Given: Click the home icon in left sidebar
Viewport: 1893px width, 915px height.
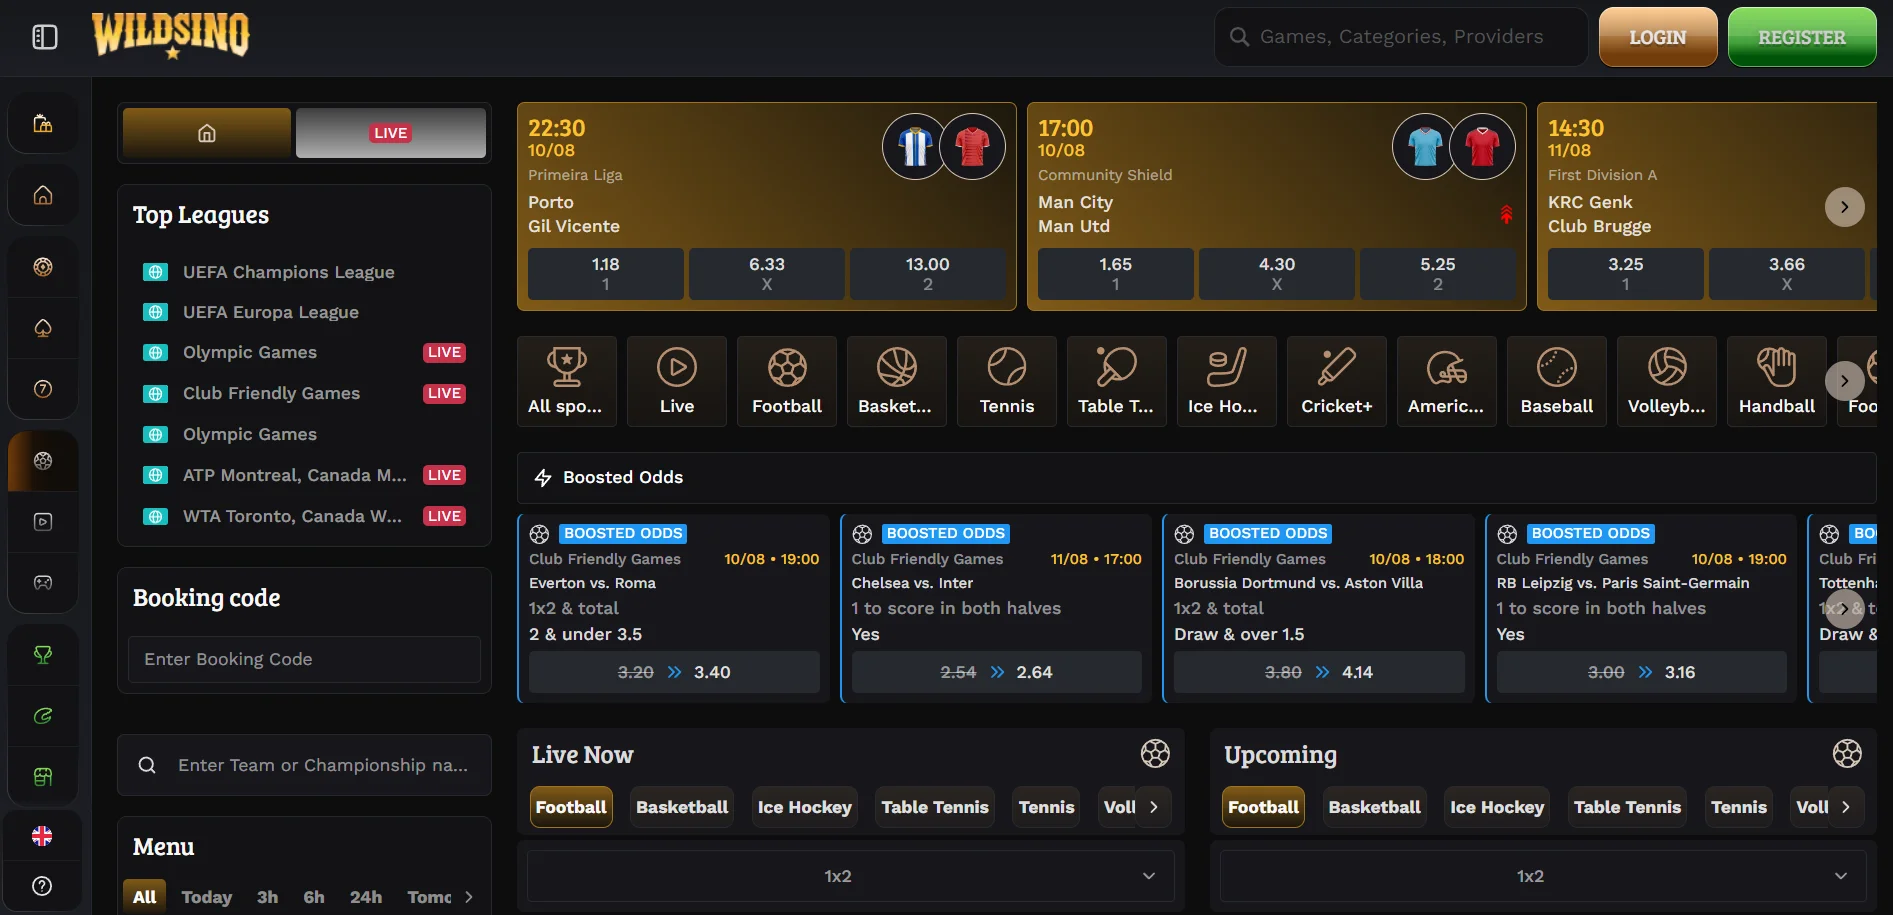Looking at the screenshot, I should point(43,195).
